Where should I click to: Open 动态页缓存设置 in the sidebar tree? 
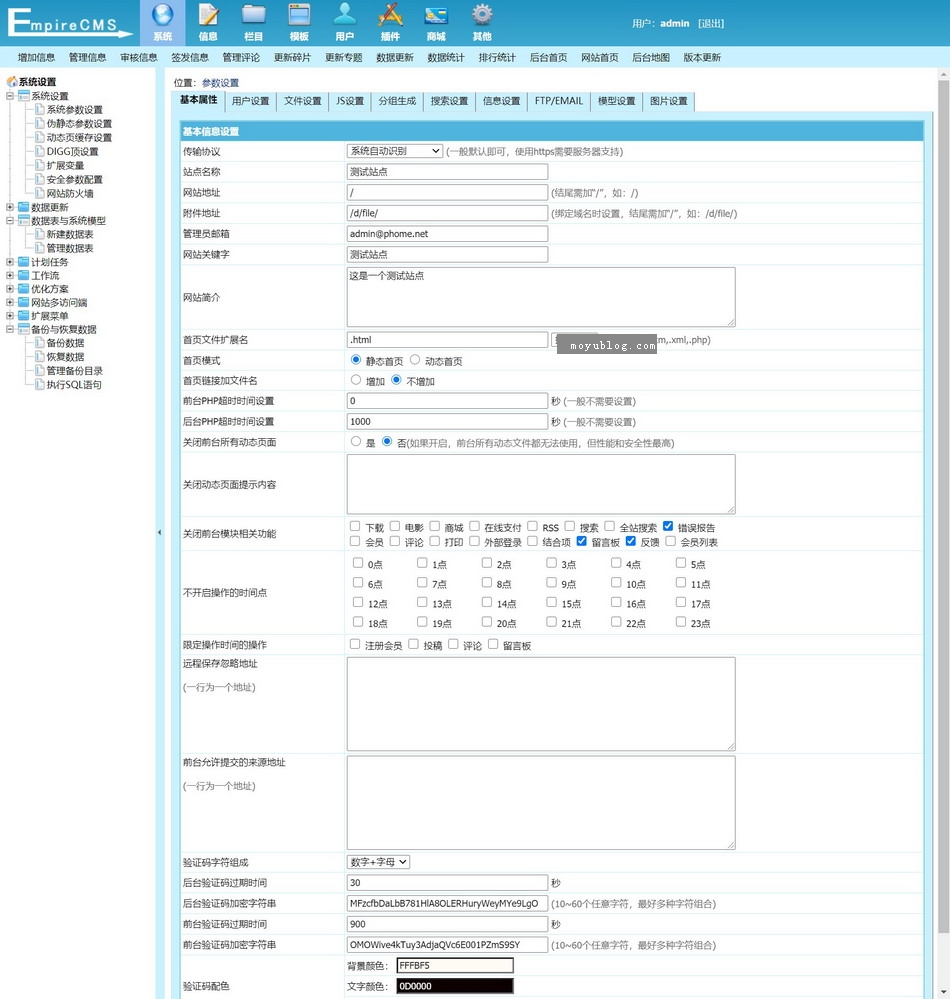[79, 138]
